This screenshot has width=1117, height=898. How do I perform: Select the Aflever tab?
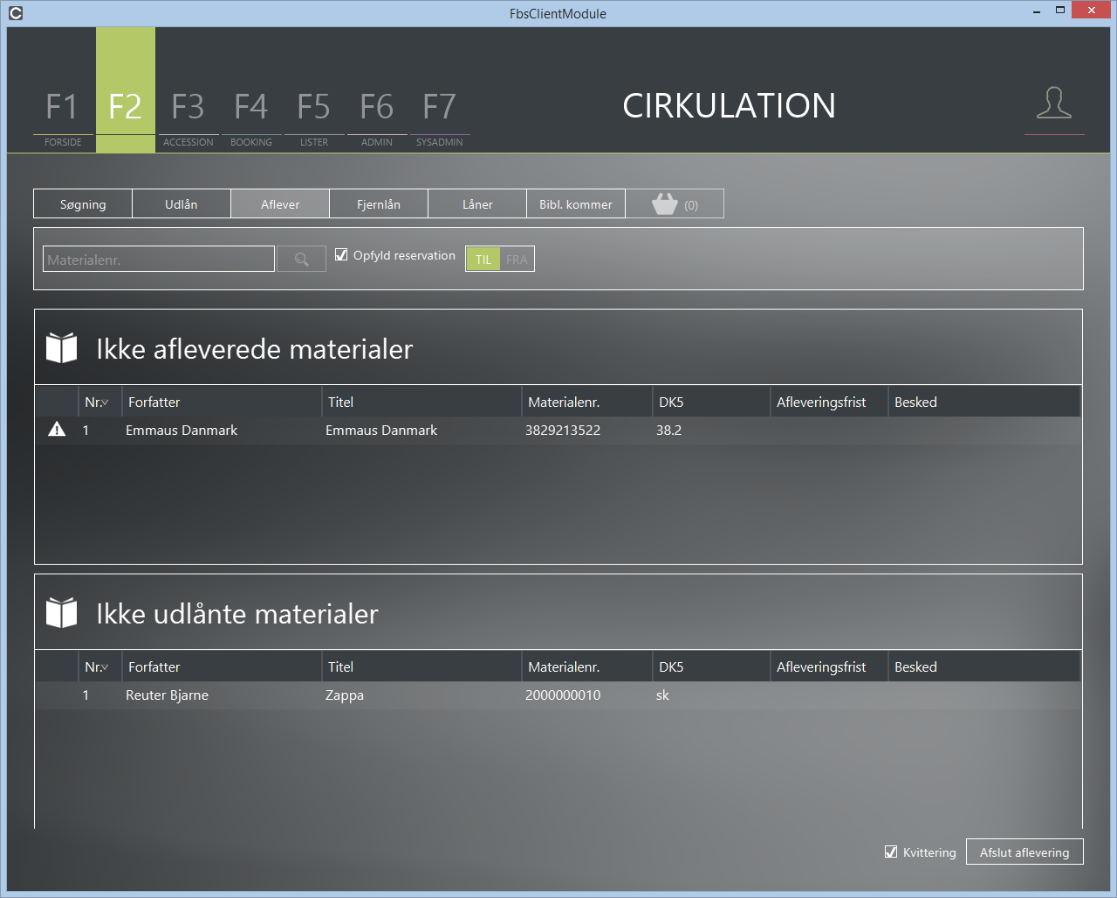click(x=280, y=204)
